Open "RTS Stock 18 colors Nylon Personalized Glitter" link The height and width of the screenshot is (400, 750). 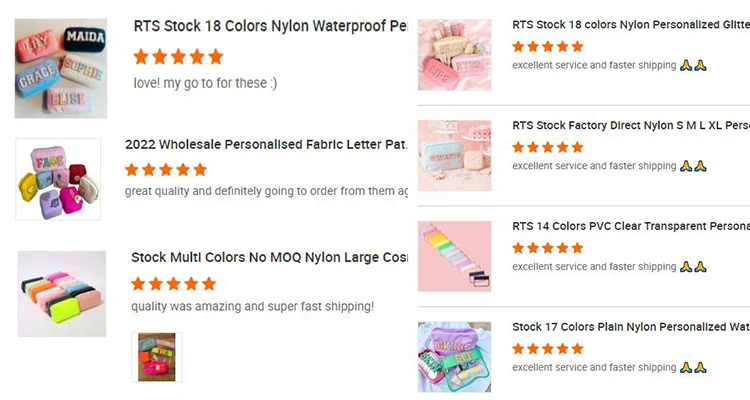point(630,25)
